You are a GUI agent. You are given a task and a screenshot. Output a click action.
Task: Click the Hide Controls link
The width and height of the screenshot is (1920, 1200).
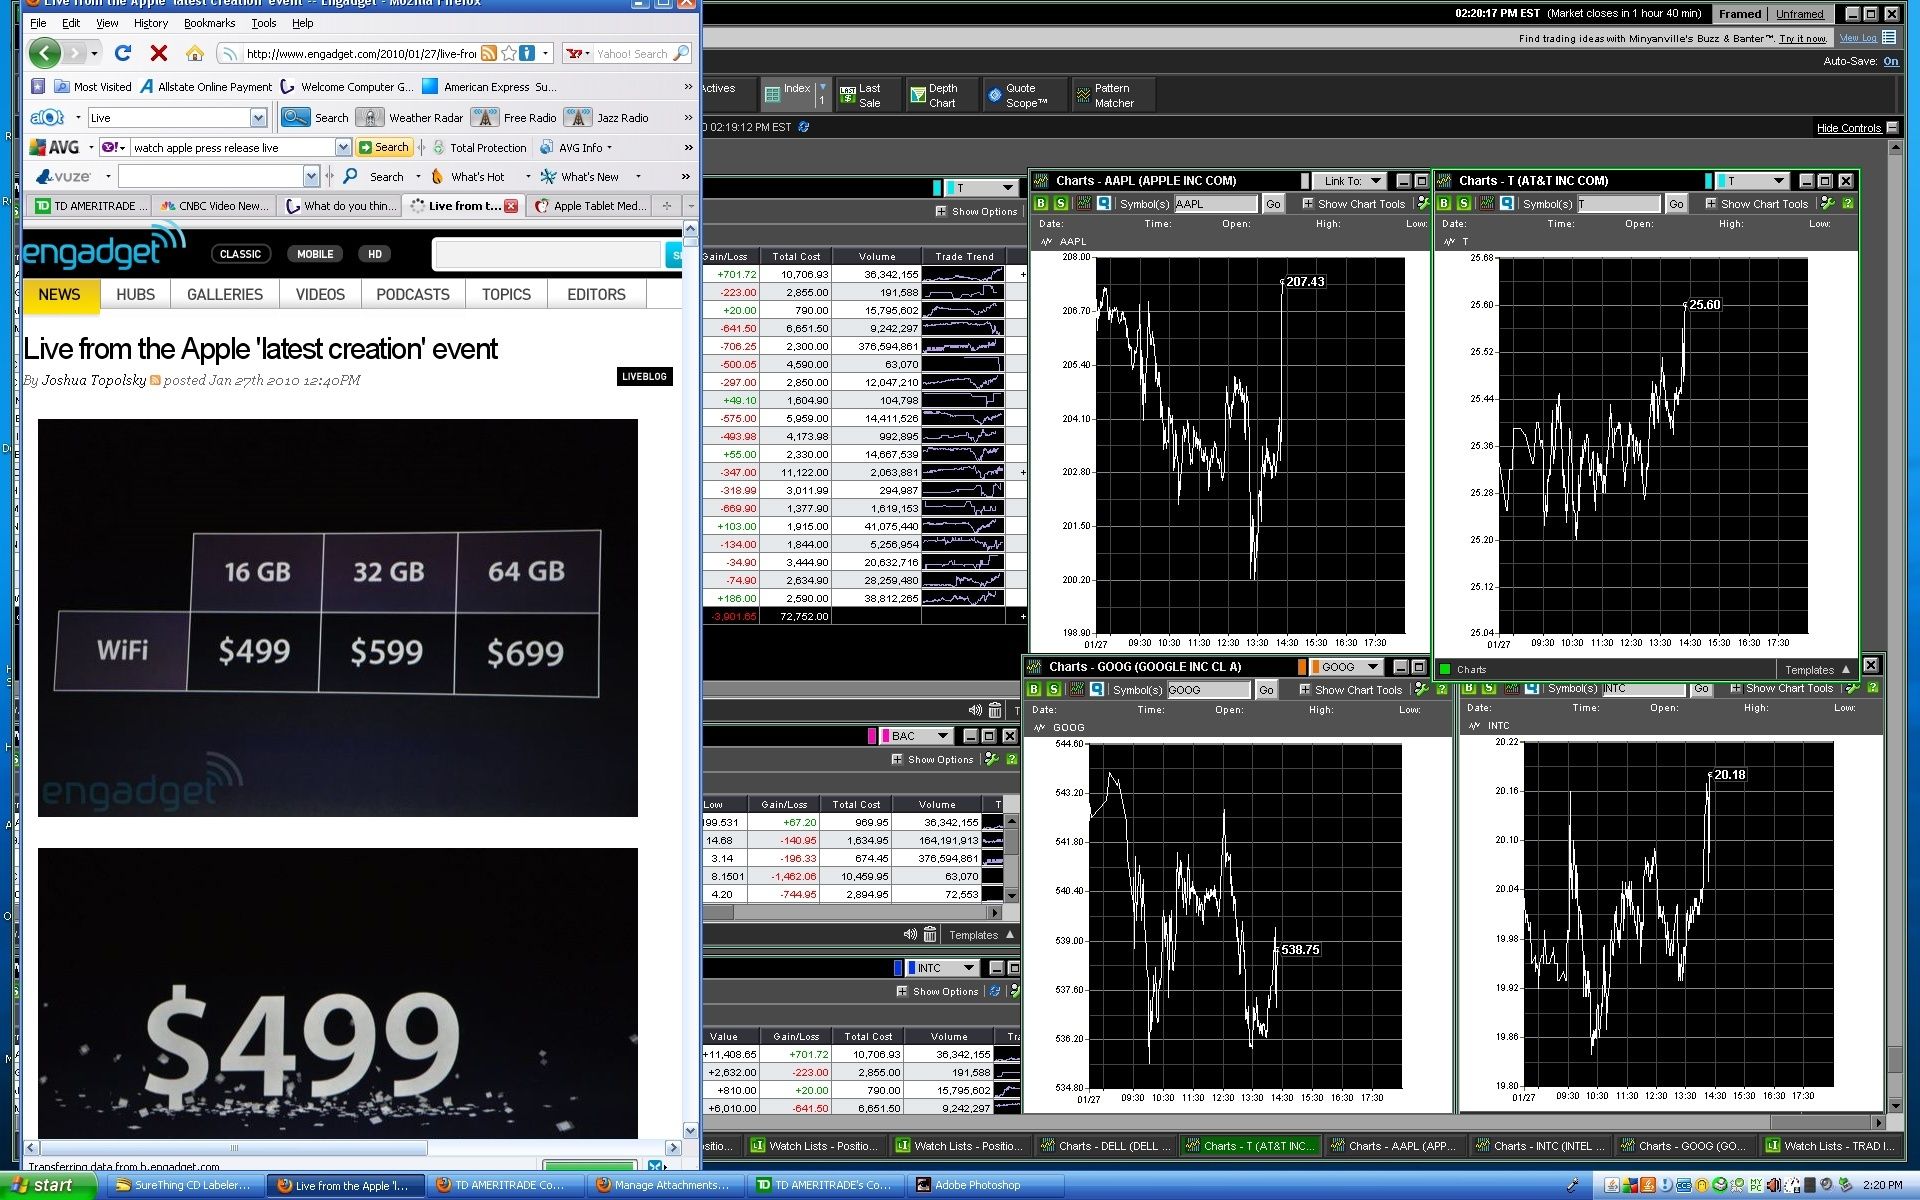click(1848, 128)
